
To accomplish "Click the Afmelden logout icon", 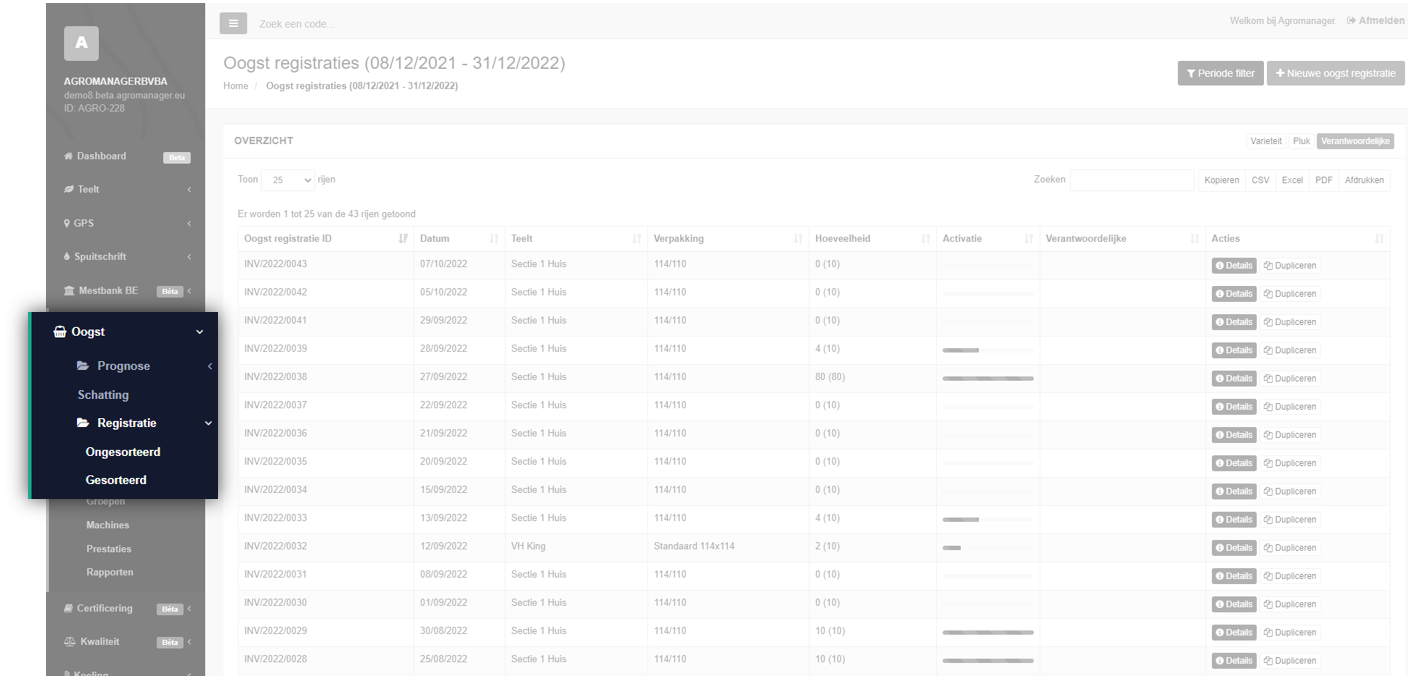I will (1351, 21).
